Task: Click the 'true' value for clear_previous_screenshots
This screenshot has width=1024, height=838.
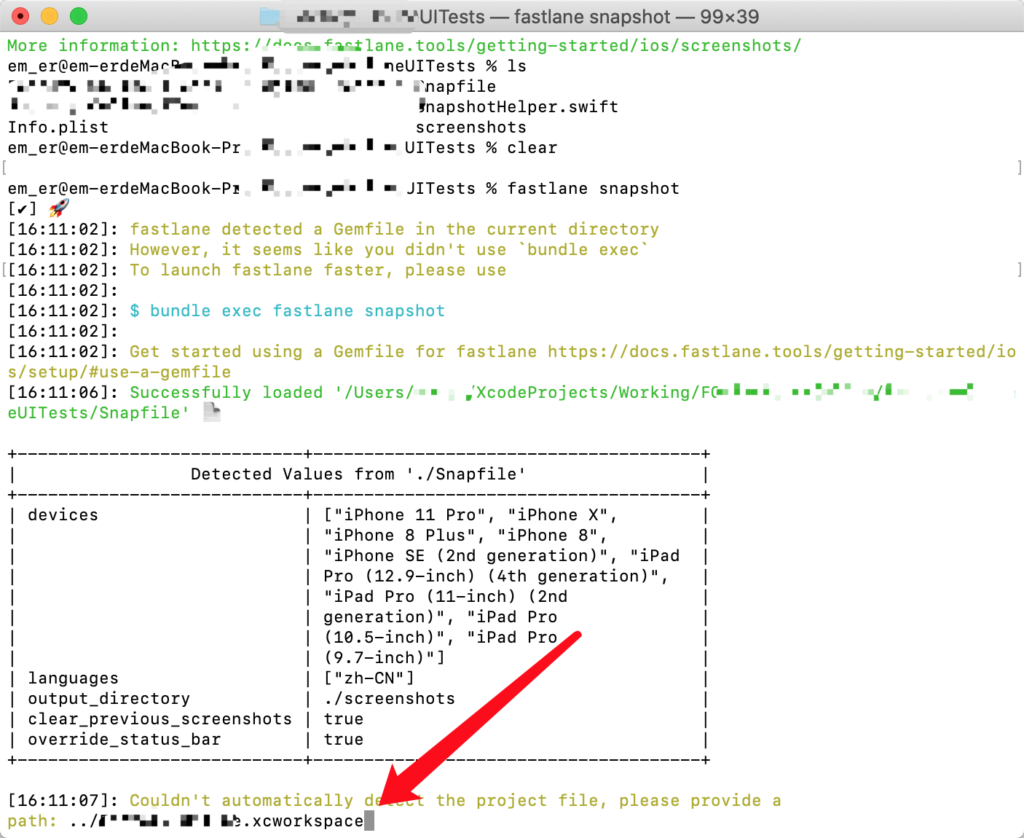Action: click(344, 719)
